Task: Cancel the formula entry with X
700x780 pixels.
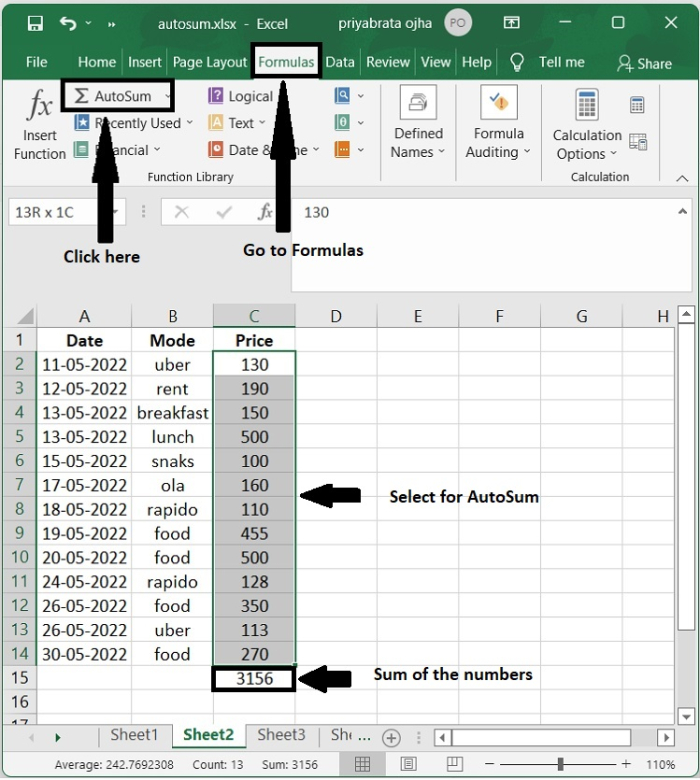Action: point(182,212)
